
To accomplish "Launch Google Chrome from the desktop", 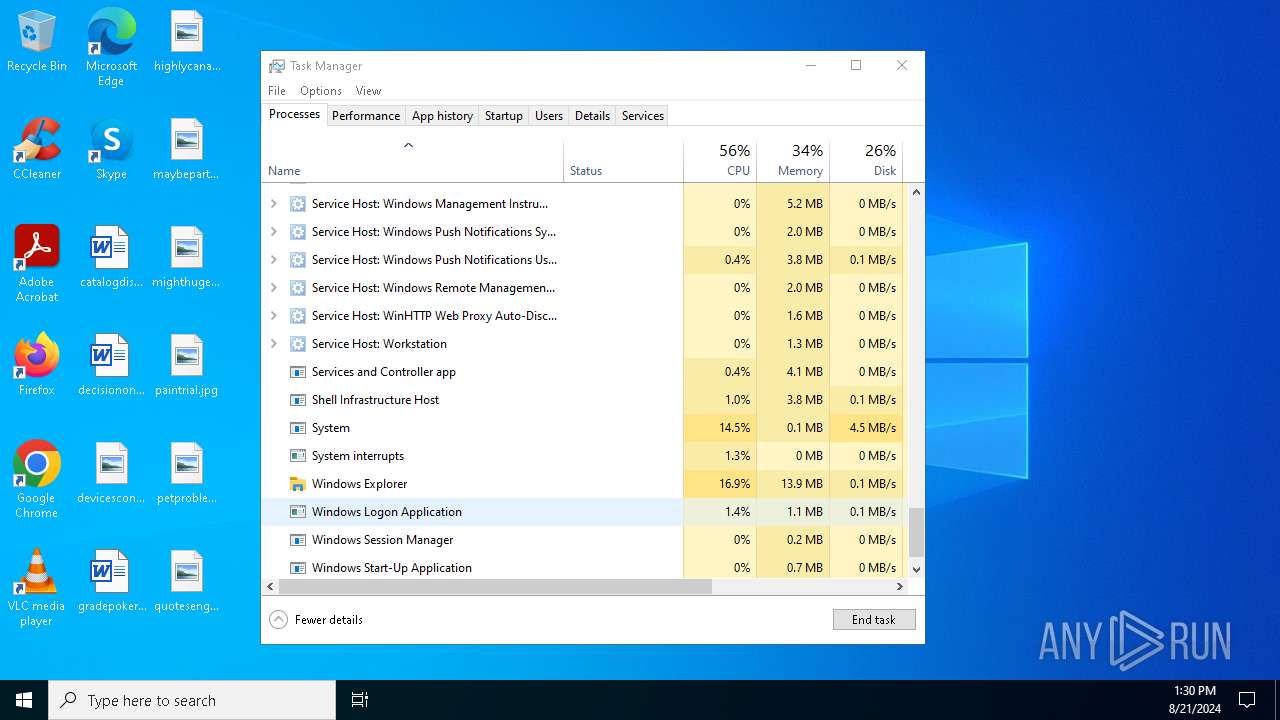I will click(x=37, y=480).
